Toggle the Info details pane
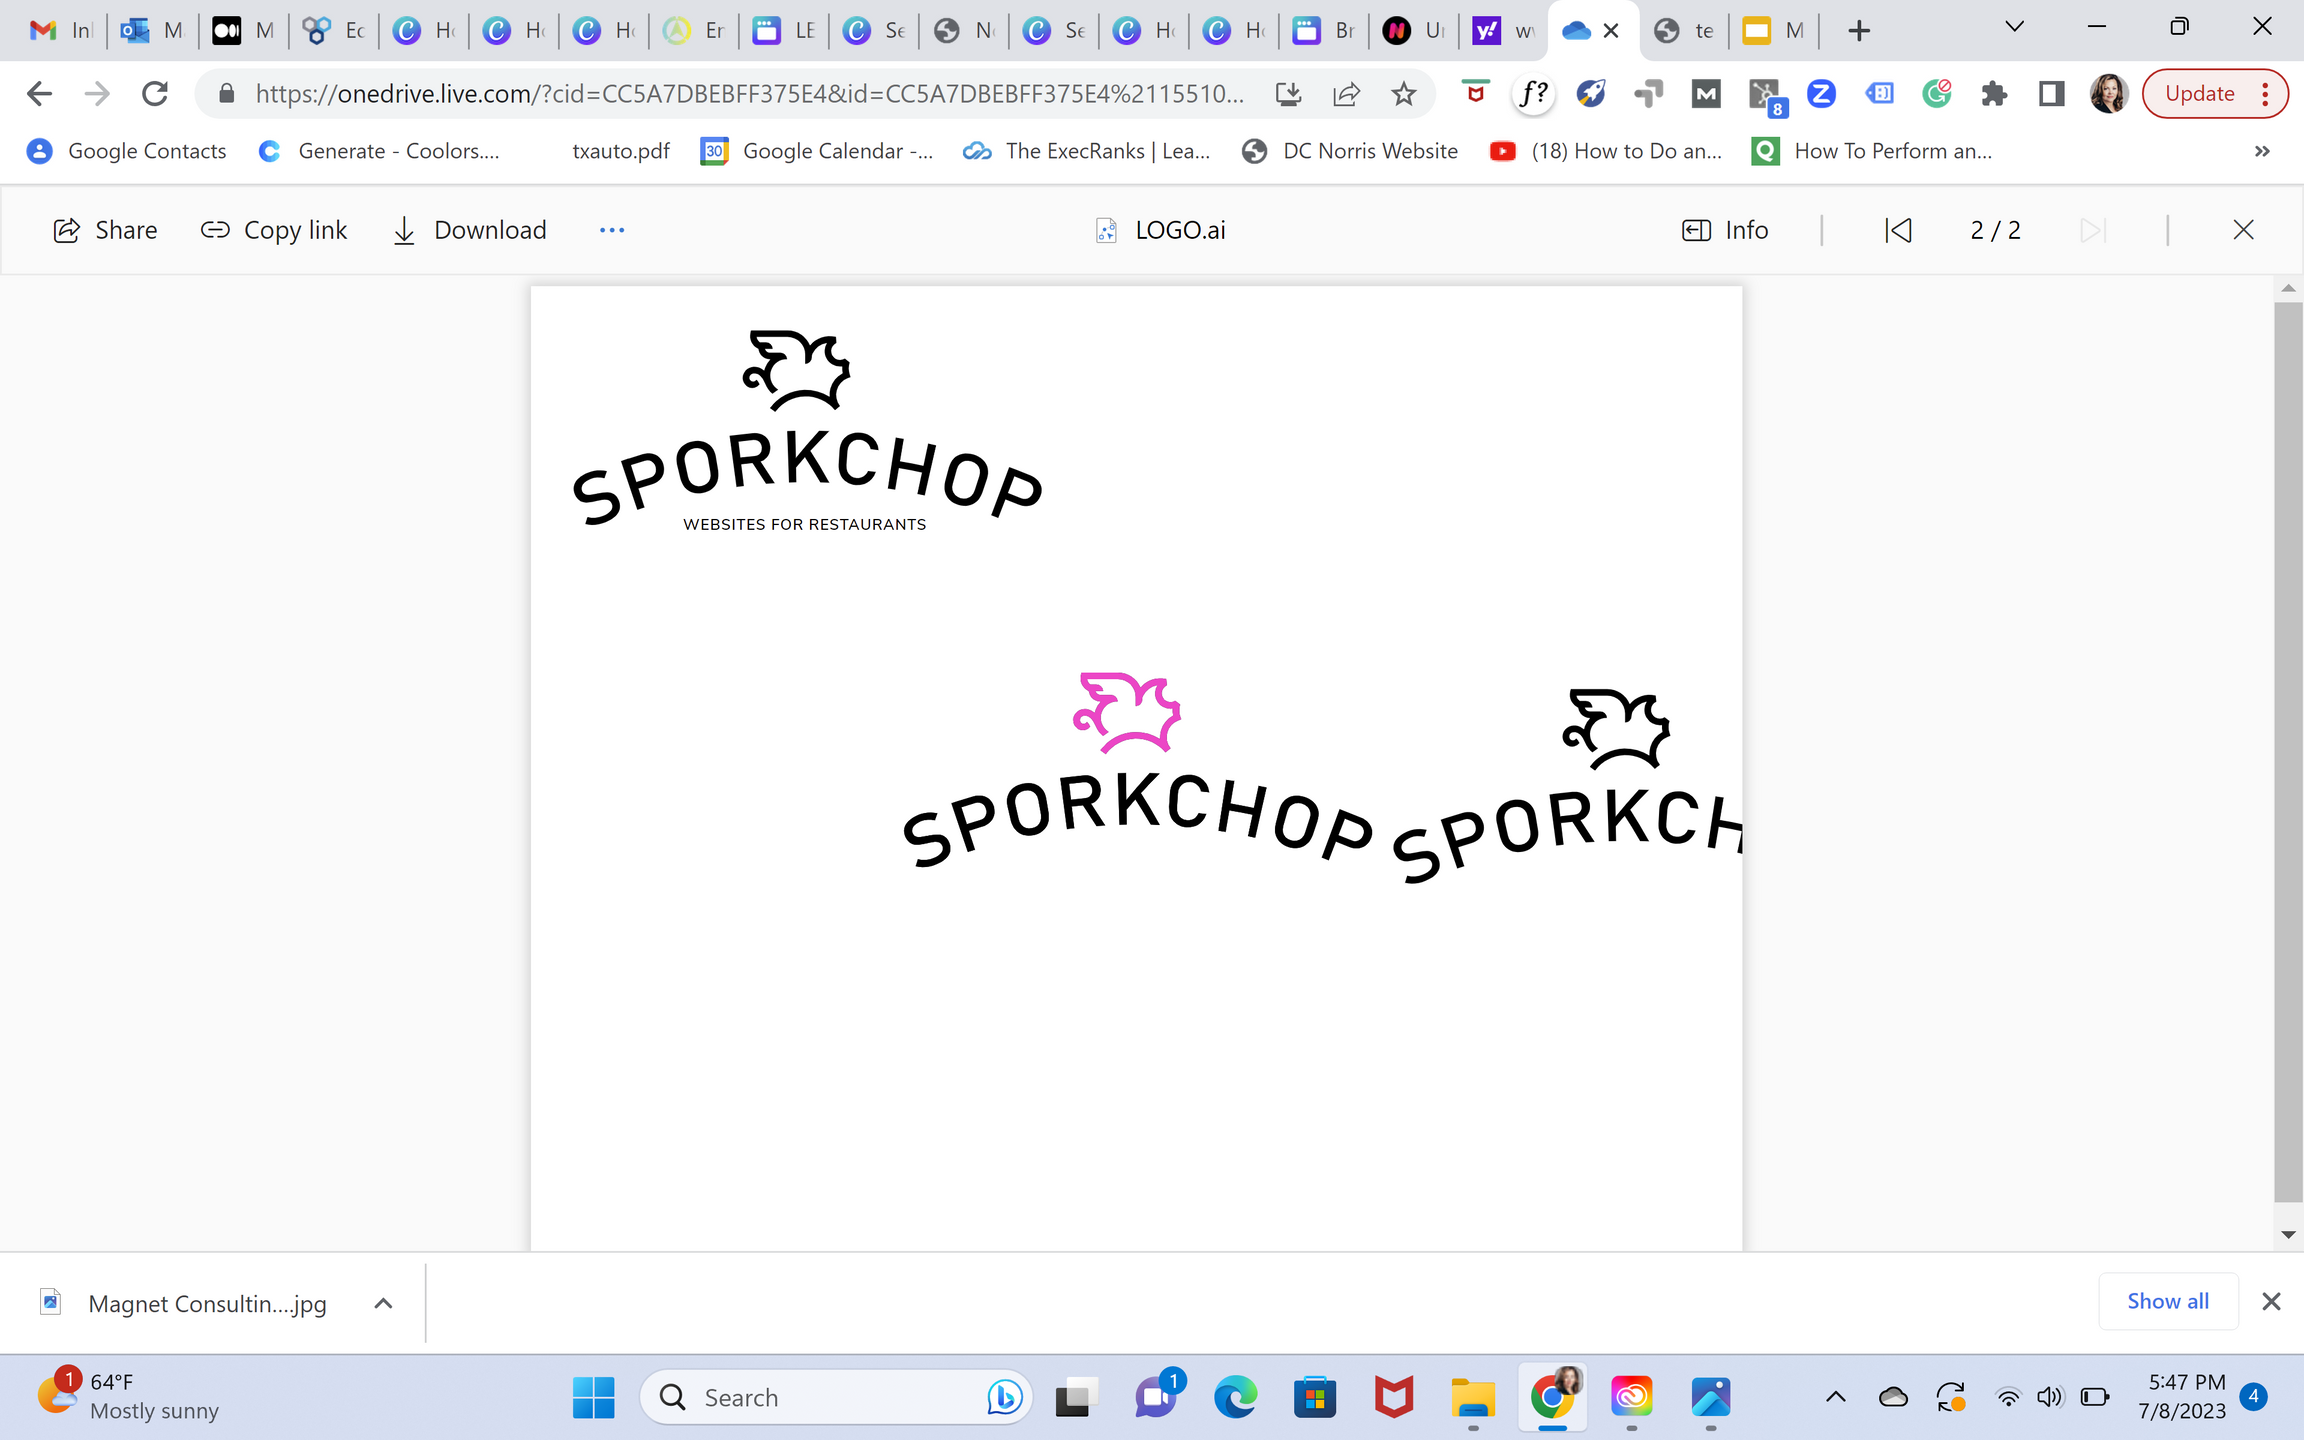2304x1440 pixels. click(1725, 230)
